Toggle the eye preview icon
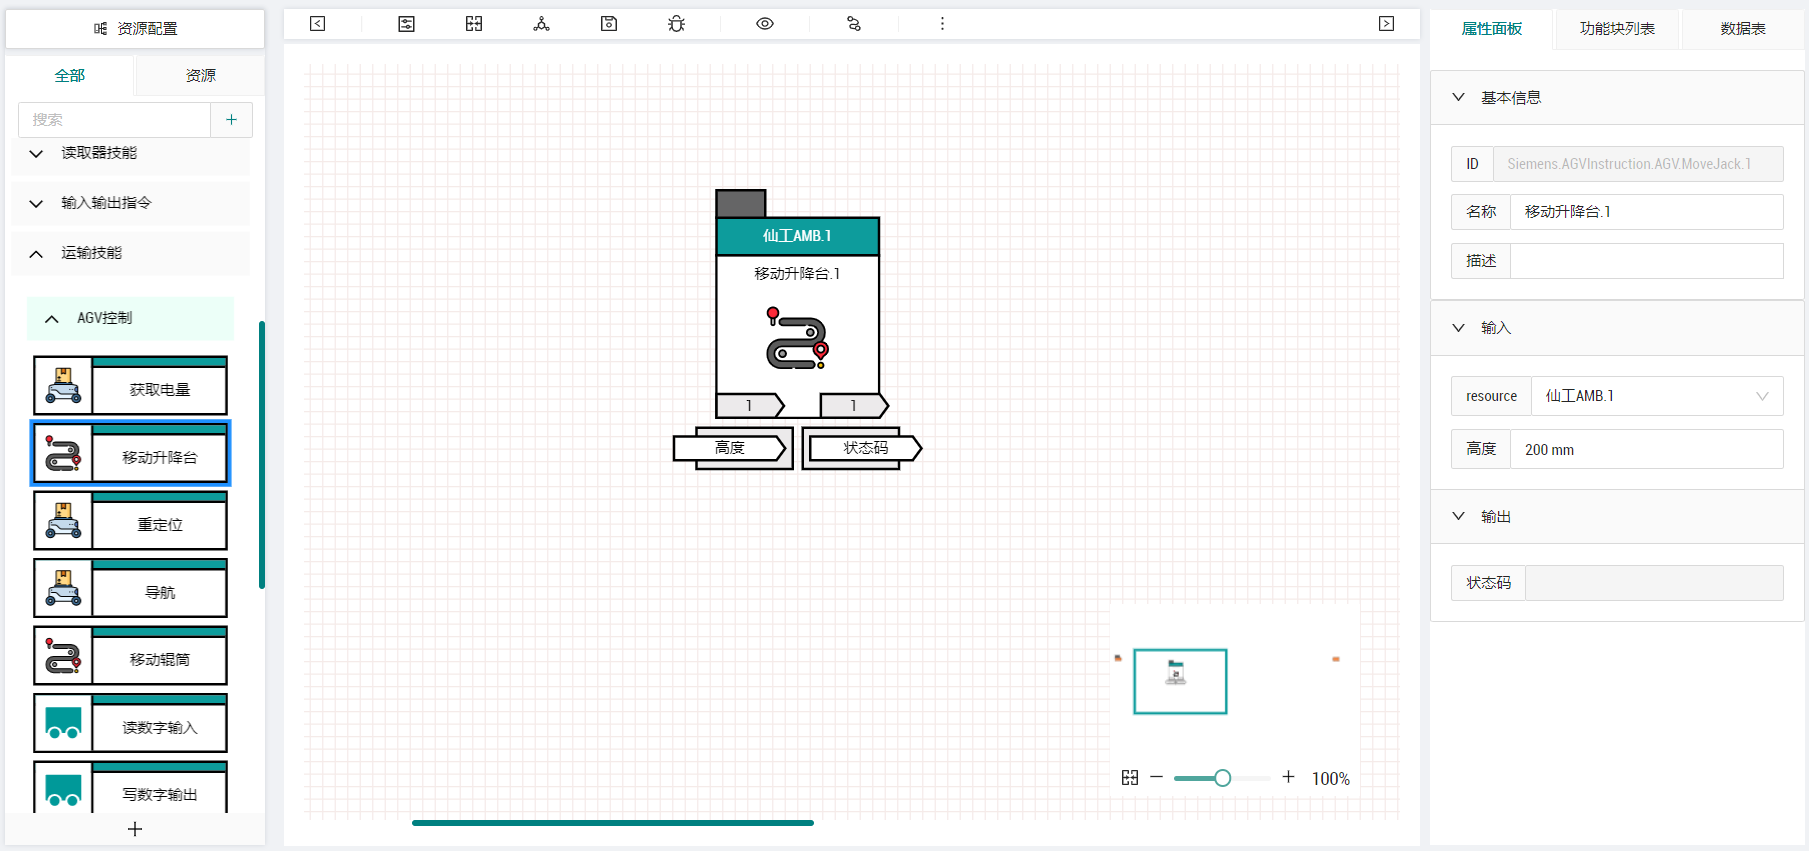The image size is (1809, 851). coord(765,24)
